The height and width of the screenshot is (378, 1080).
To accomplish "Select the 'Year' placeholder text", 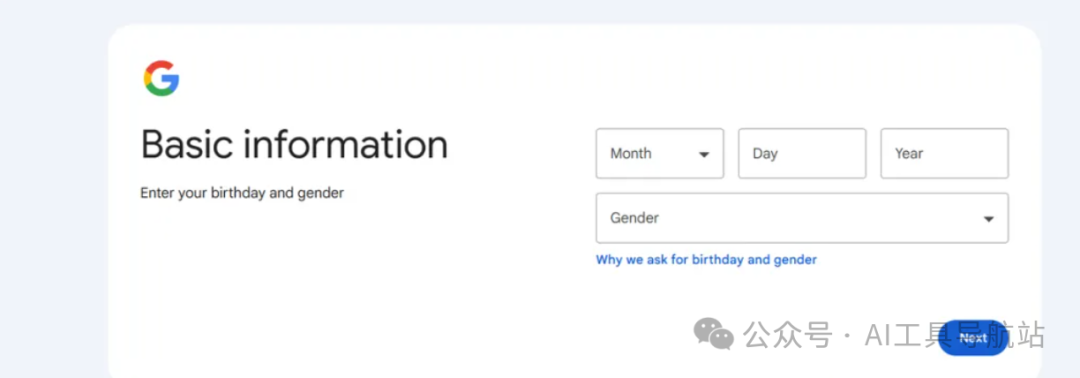I will click(x=908, y=154).
